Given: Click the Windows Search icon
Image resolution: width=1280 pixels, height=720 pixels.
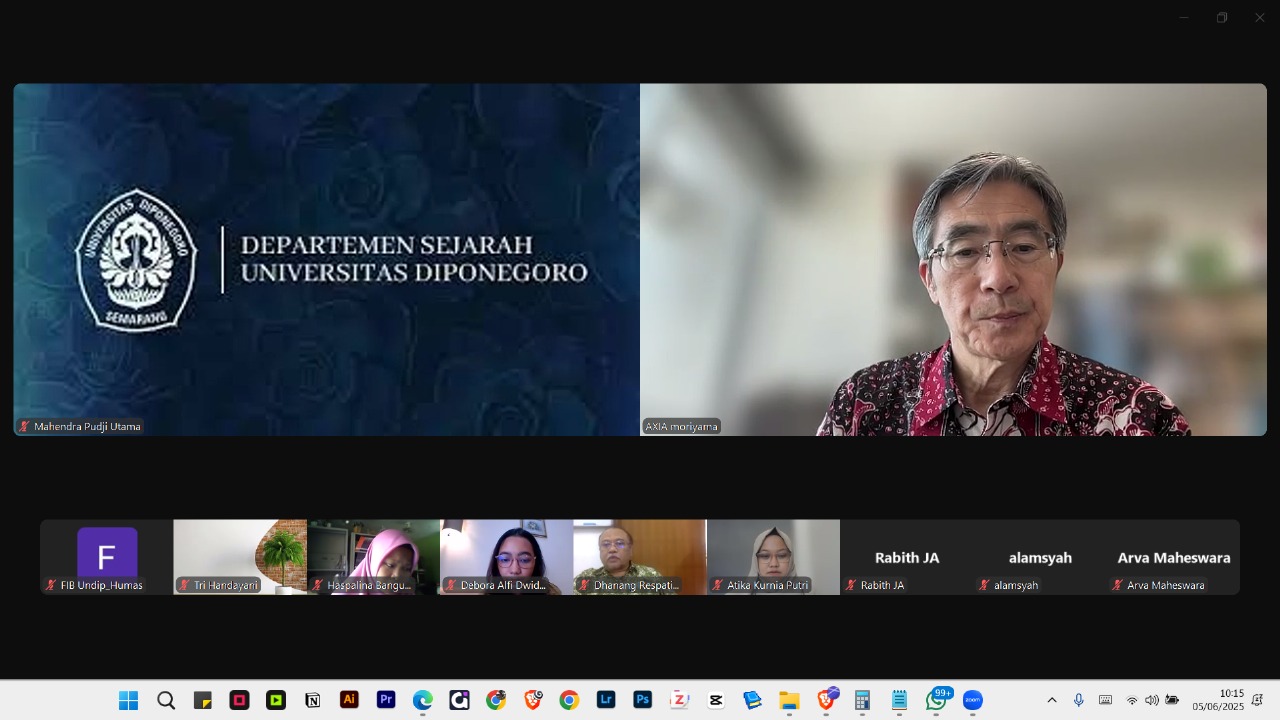Looking at the screenshot, I should tap(166, 700).
